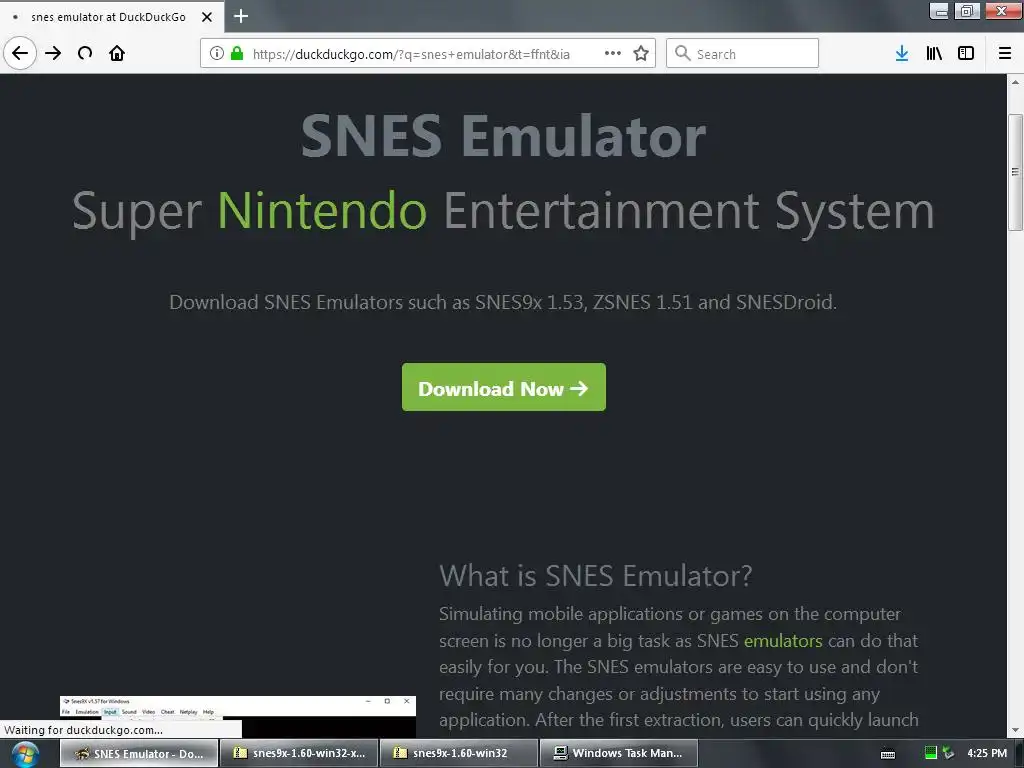
Task: Toggle the Firefox sidebar view
Action: click(966, 53)
